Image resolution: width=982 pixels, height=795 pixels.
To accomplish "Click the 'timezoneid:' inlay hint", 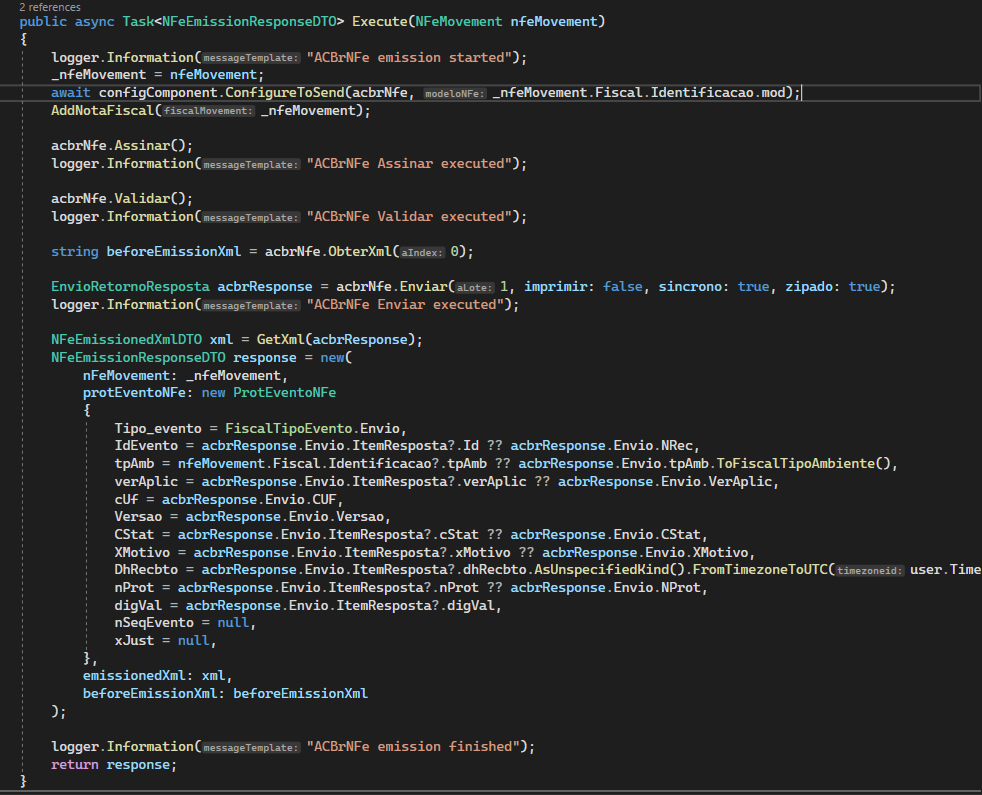I will point(870,571).
